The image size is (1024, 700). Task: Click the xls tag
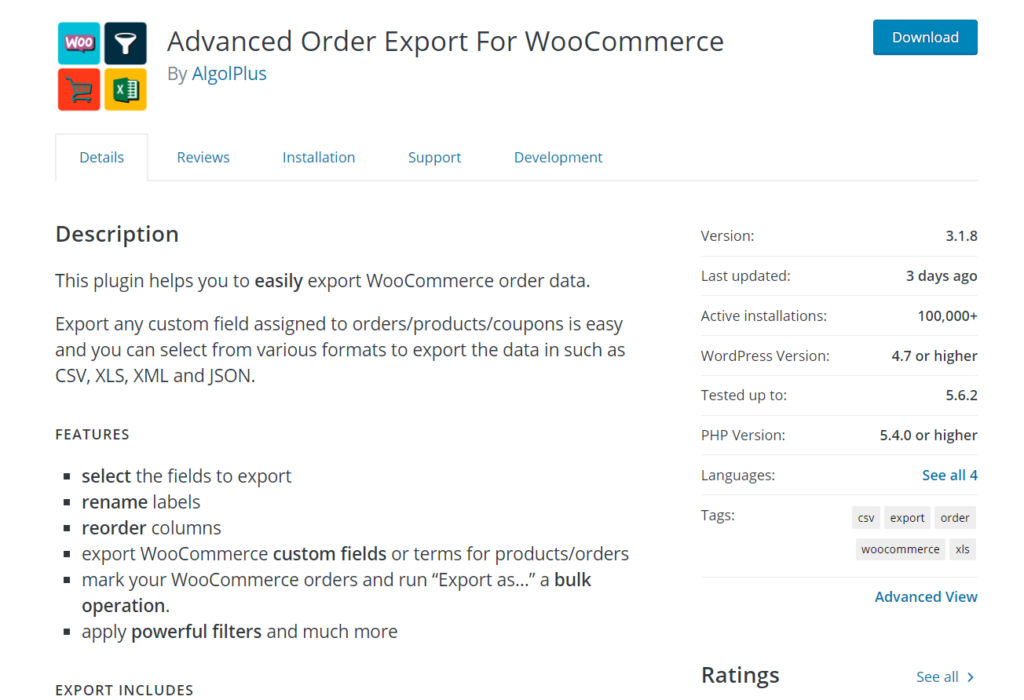pyautogui.click(x=962, y=549)
